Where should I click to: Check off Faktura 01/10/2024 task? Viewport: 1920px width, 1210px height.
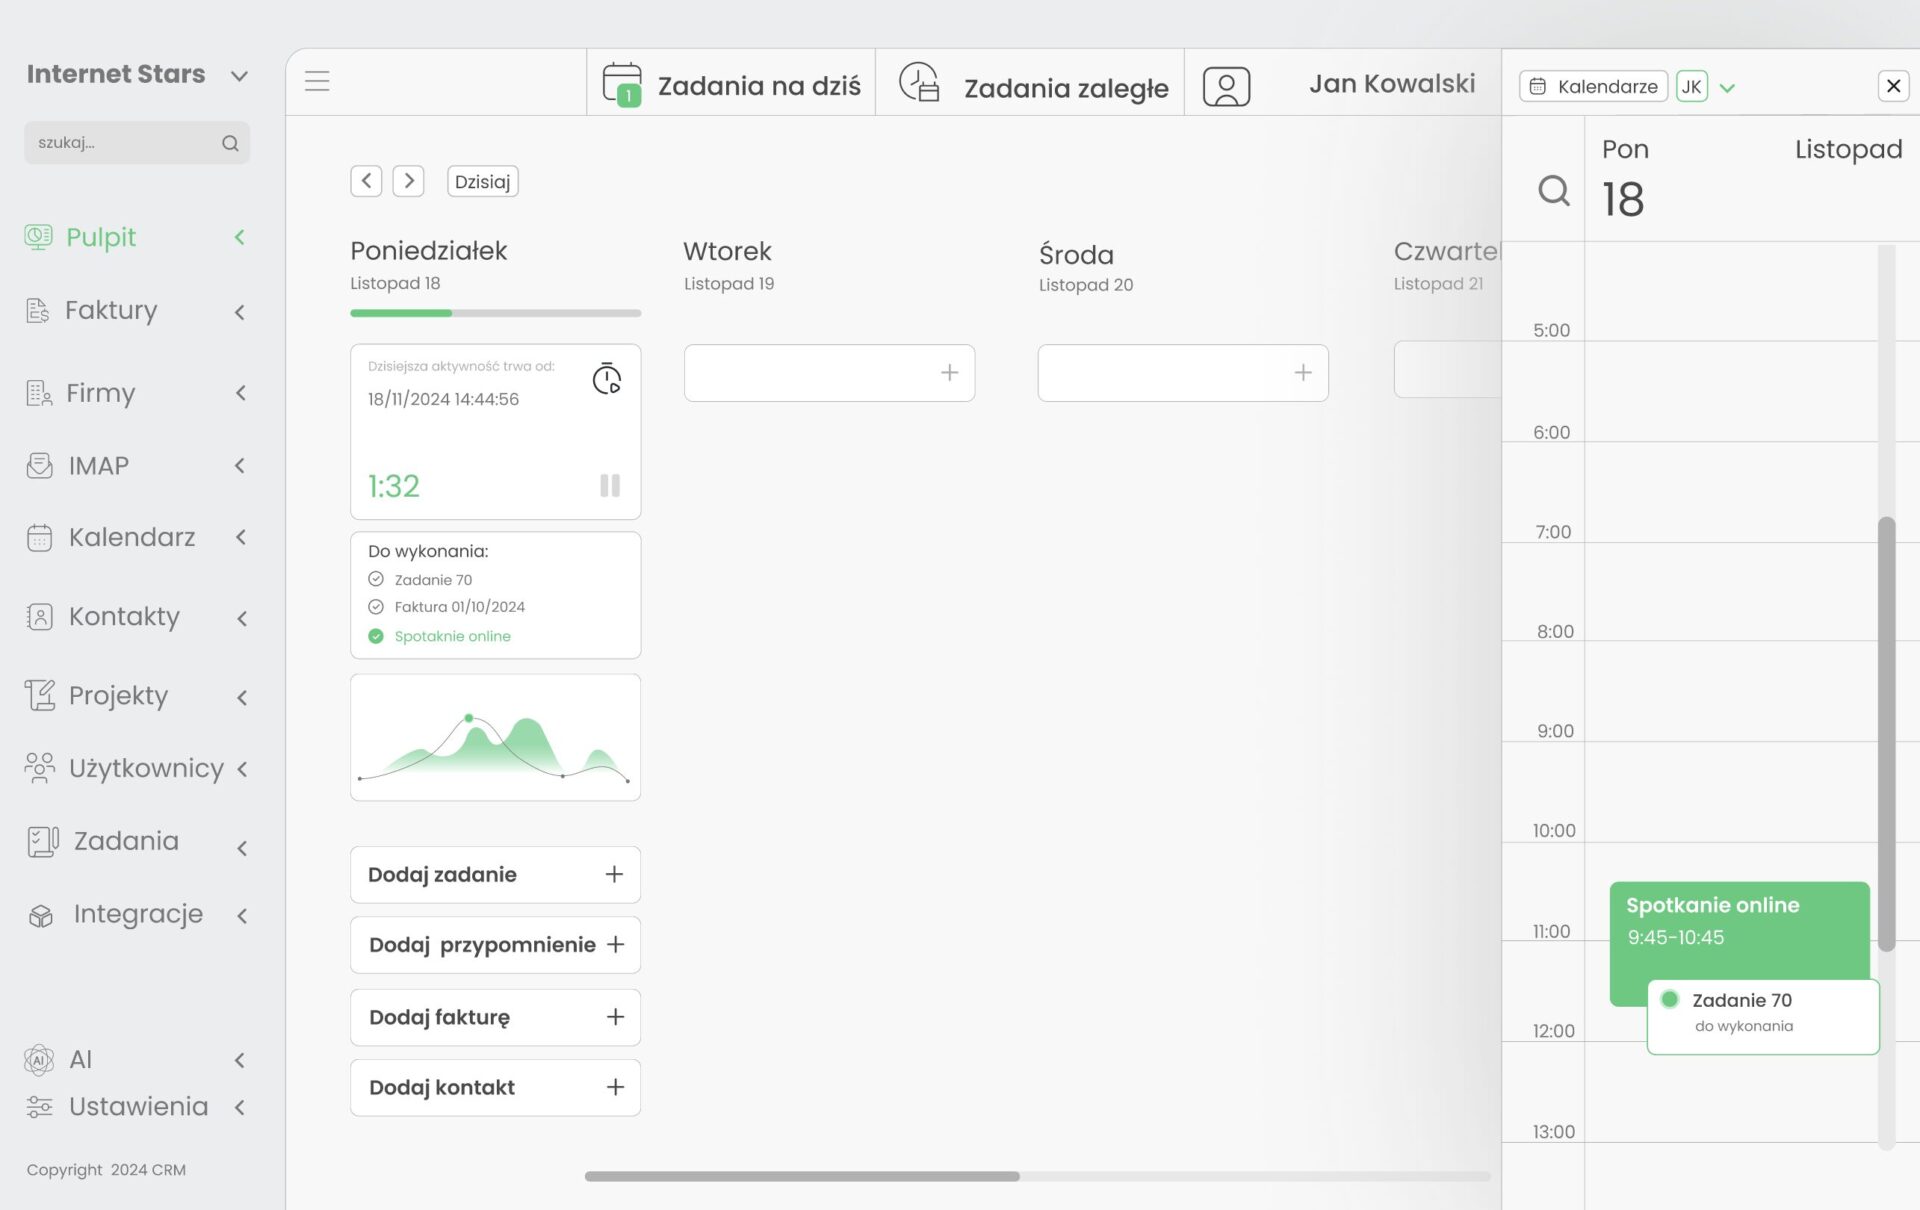[376, 606]
